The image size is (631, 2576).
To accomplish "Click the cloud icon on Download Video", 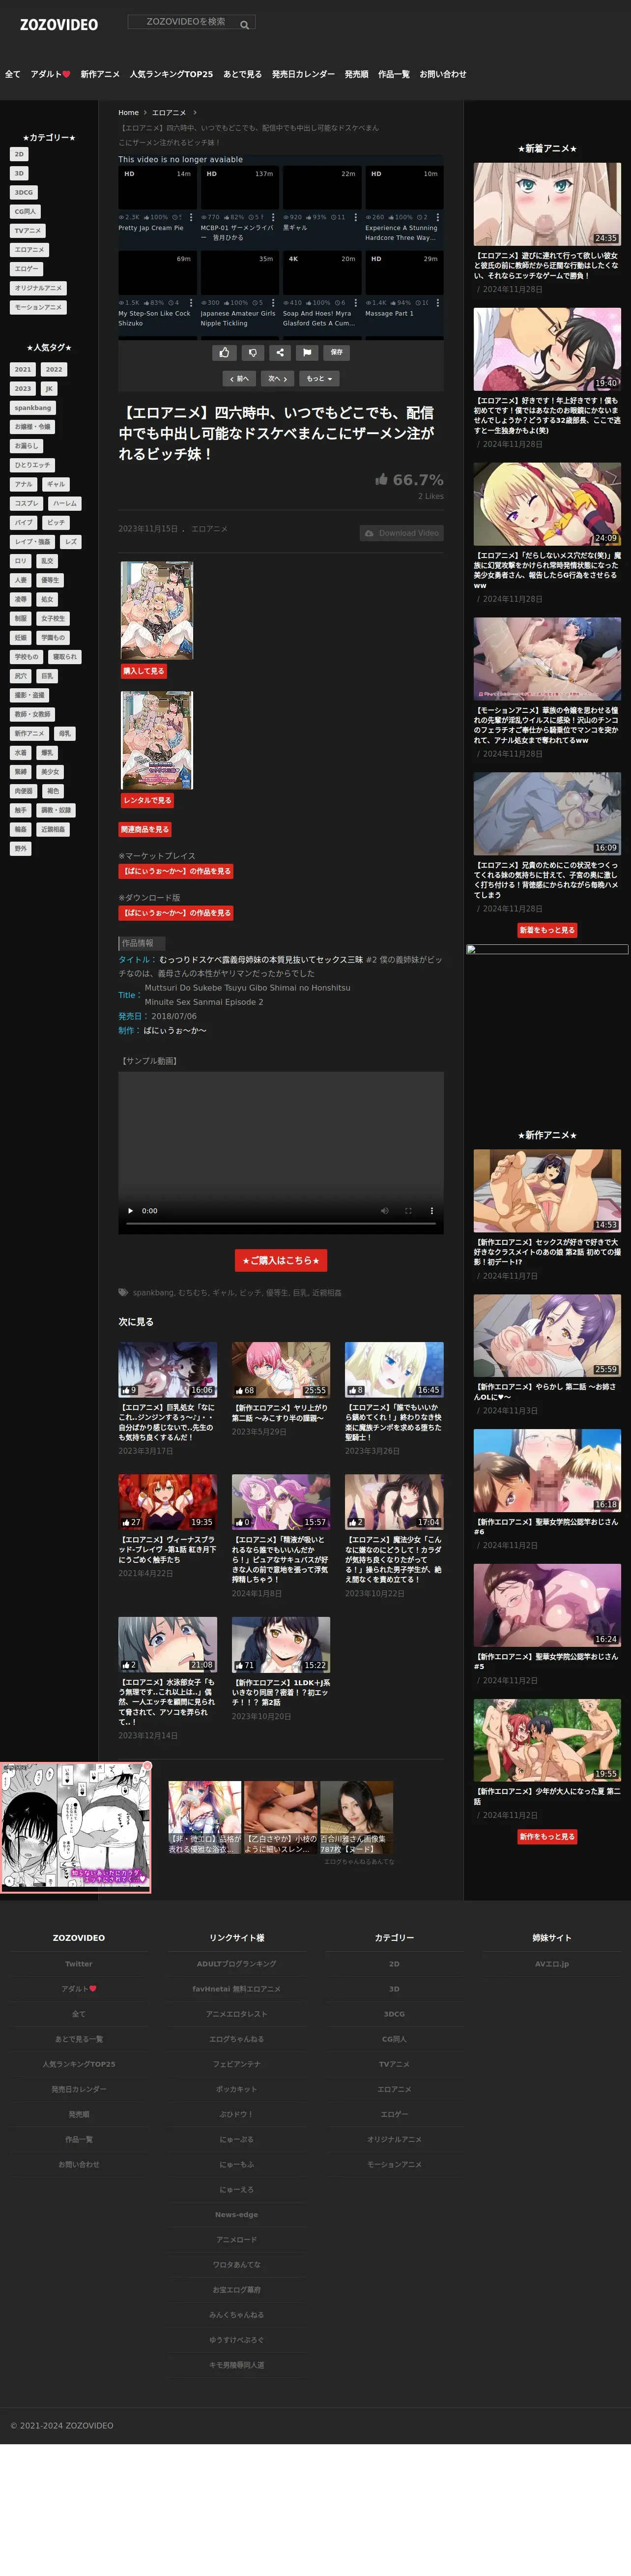I will point(369,533).
